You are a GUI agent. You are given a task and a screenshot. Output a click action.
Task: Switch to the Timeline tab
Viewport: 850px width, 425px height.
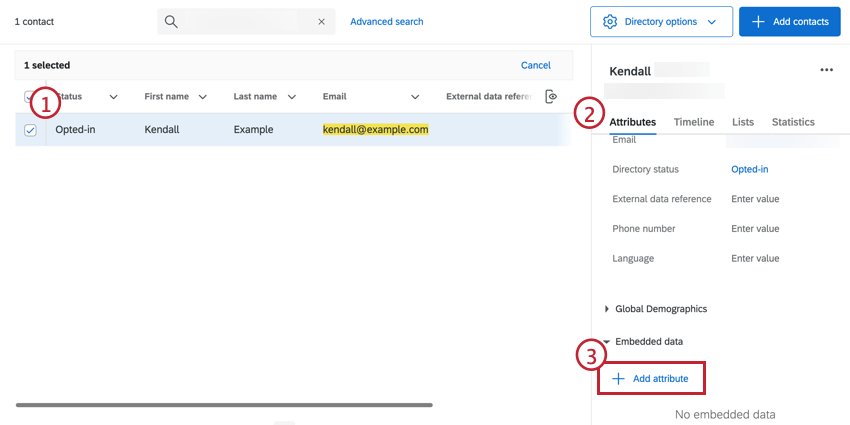694,122
